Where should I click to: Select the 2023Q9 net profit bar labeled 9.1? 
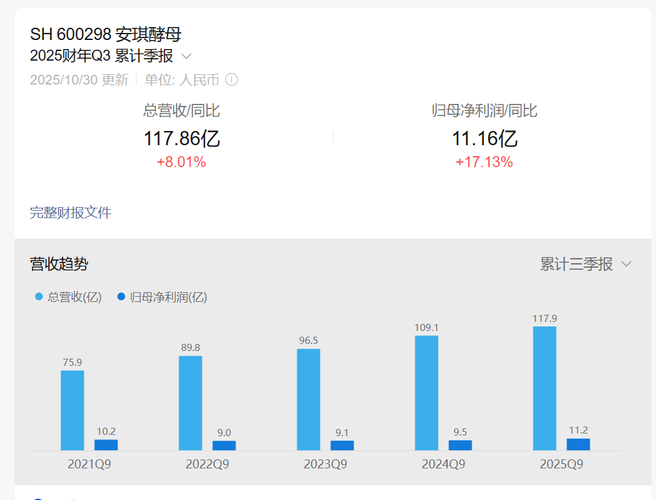click(x=342, y=446)
